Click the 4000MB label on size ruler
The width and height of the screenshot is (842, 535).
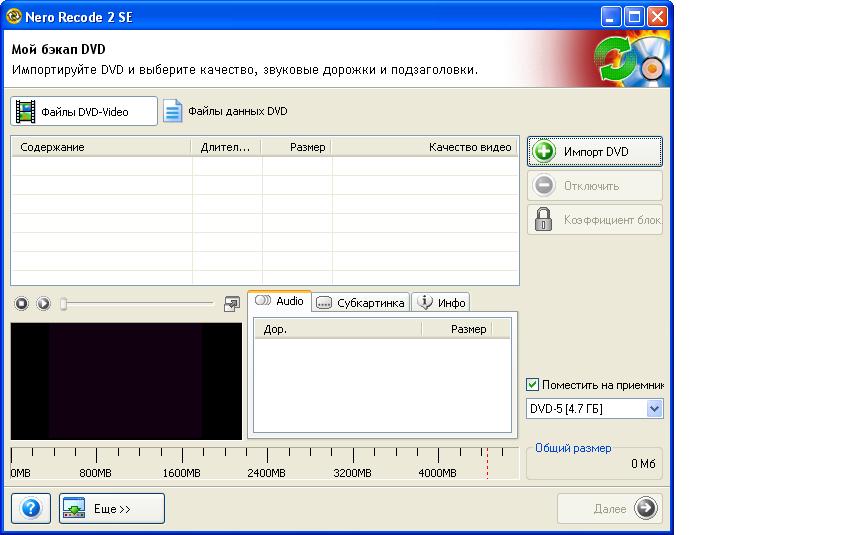click(x=437, y=473)
